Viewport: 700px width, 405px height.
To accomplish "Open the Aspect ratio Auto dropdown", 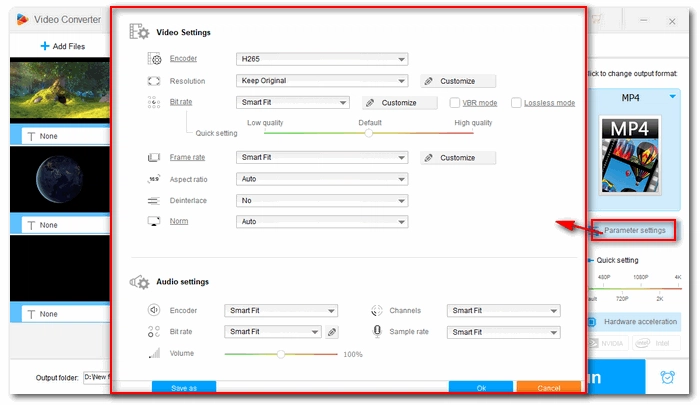I will (x=322, y=179).
